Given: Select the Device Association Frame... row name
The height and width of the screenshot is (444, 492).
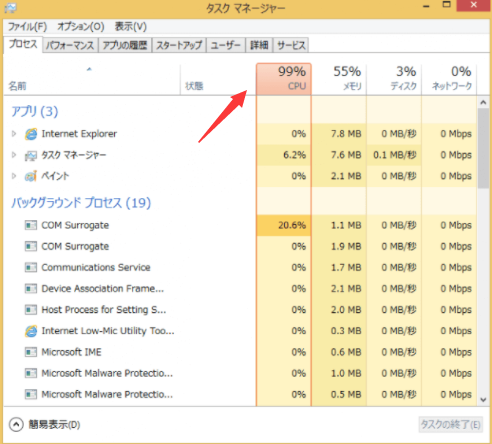Looking at the screenshot, I should click(x=103, y=289).
